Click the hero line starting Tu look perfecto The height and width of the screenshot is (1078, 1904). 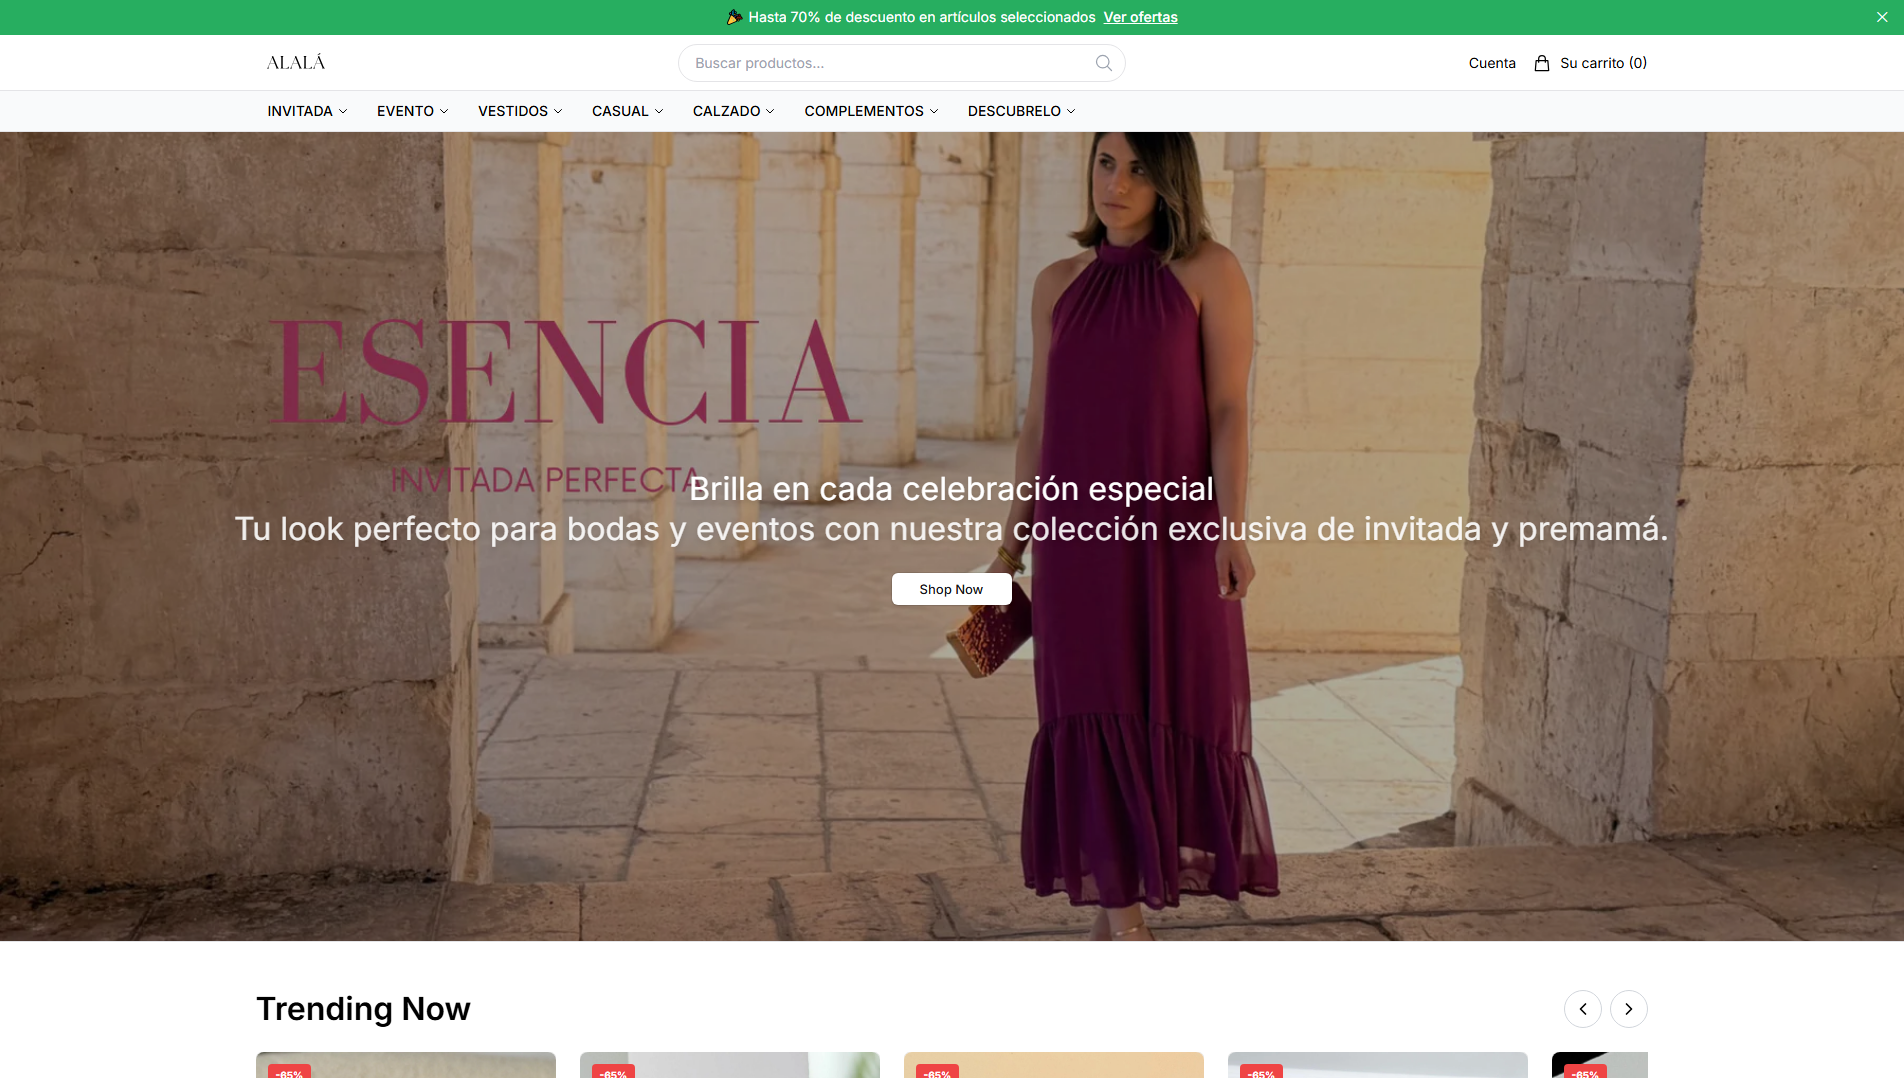point(951,529)
